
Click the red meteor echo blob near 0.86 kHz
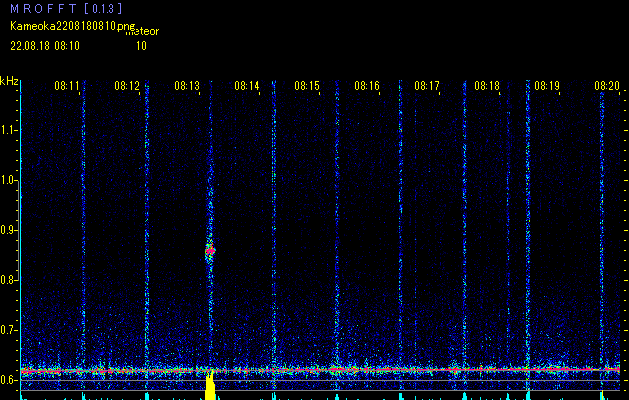(210, 251)
